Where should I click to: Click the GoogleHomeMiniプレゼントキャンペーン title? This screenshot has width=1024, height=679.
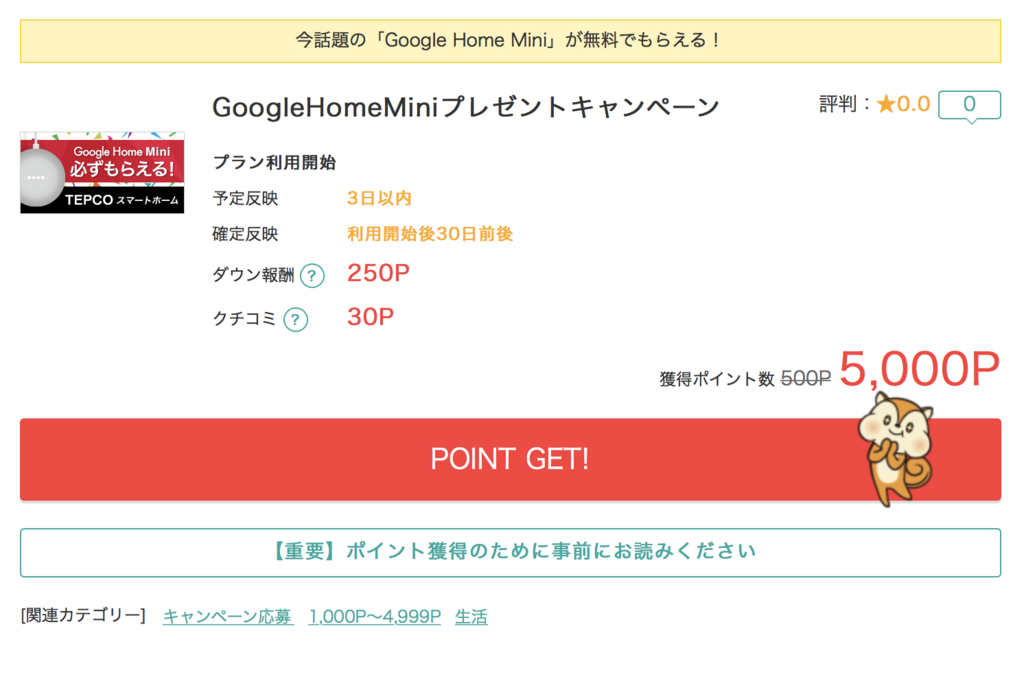click(466, 107)
